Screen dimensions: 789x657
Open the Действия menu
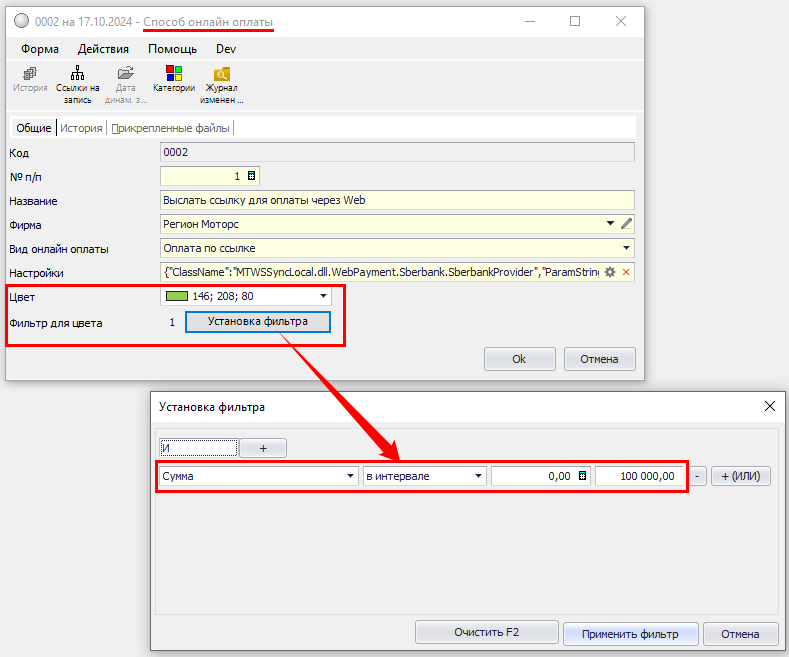point(103,48)
